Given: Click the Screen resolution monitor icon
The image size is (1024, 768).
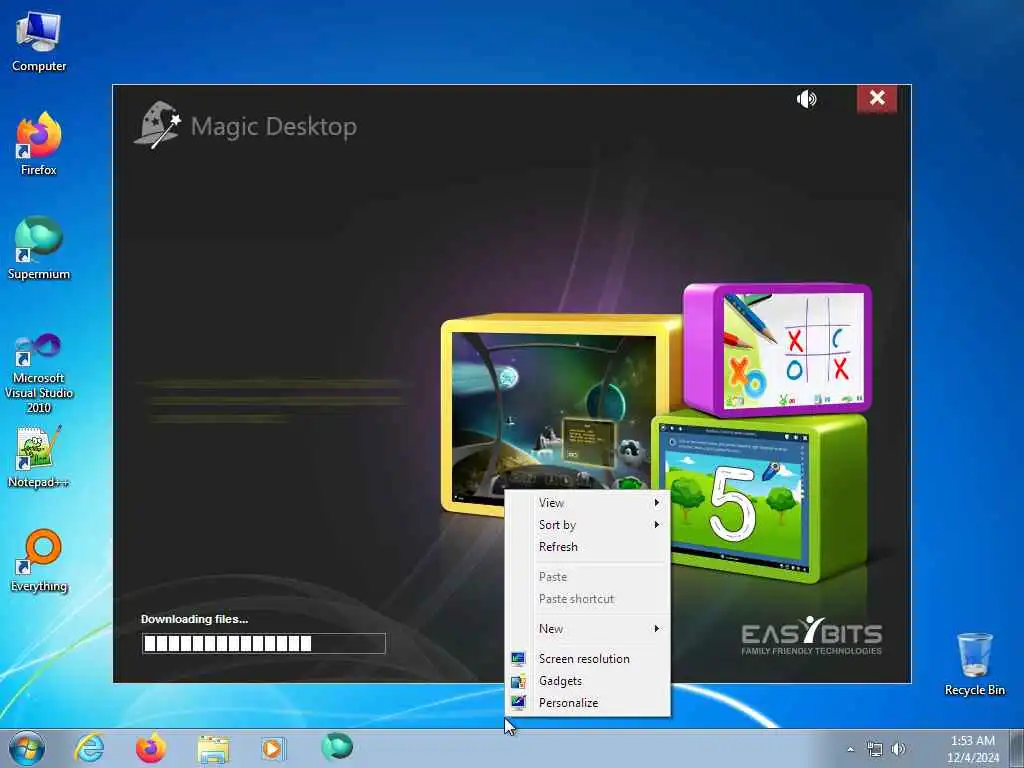Looking at the screenshot, I should [519, 659].
